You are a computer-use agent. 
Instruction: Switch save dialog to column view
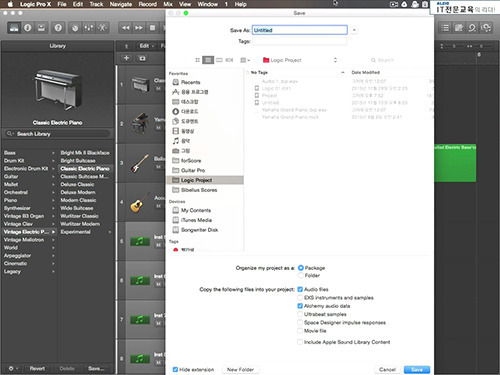219,60
